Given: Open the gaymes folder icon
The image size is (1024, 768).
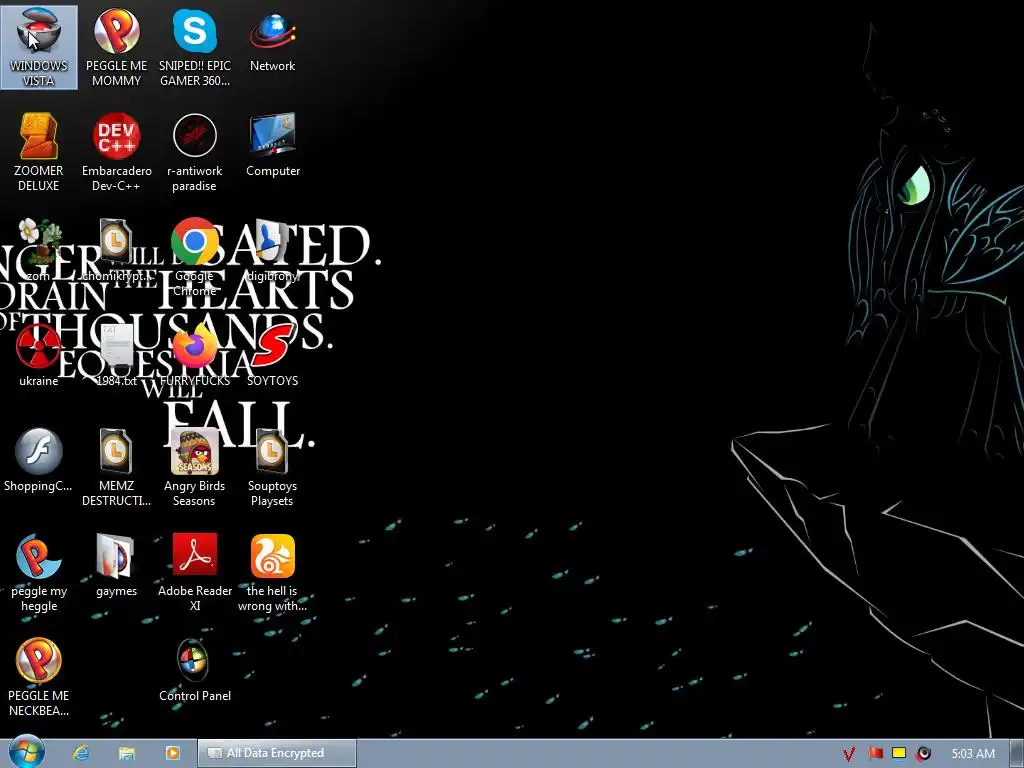Looking at the screenshot, I should 116,566.
